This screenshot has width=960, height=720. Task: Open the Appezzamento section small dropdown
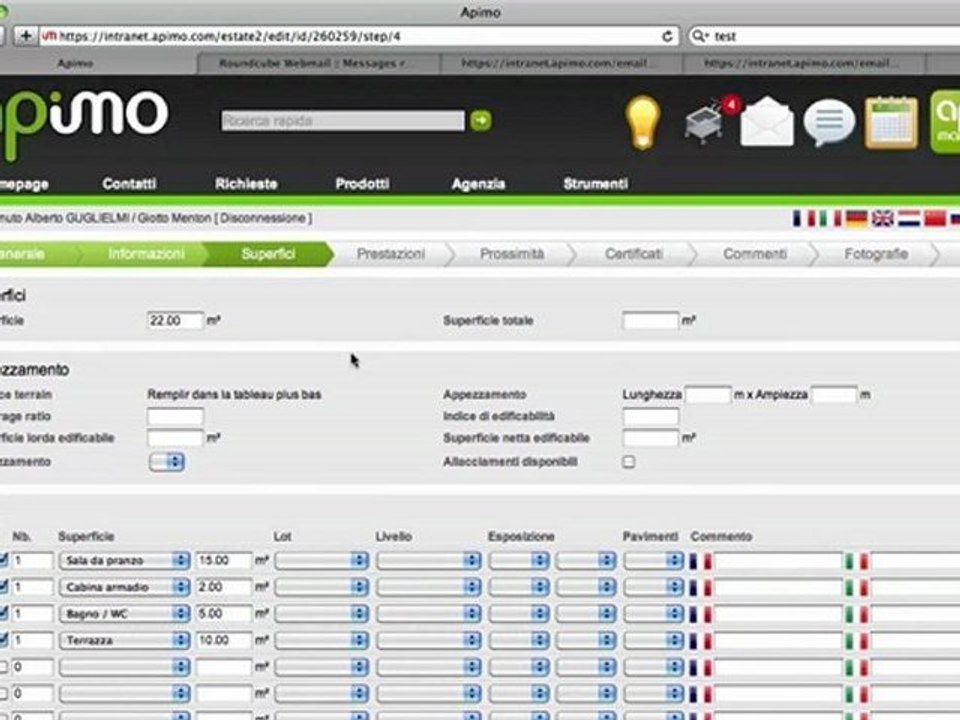point(167,462)
